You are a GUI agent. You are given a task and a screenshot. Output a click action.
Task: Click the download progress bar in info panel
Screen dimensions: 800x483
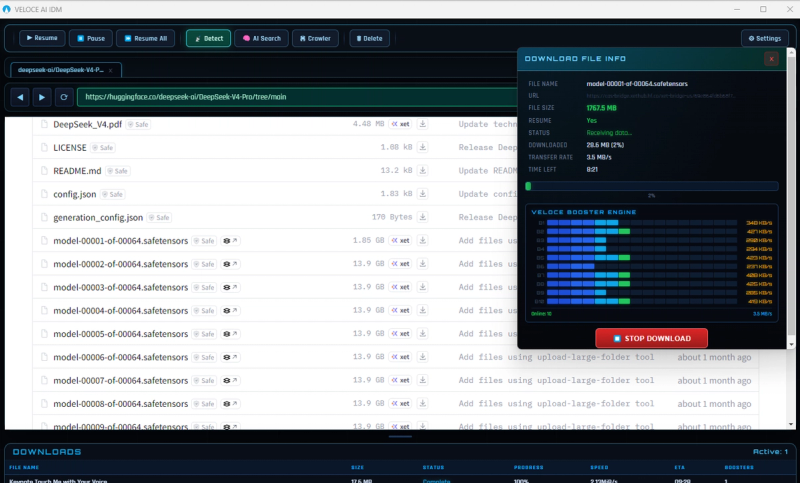click(652, 186)
